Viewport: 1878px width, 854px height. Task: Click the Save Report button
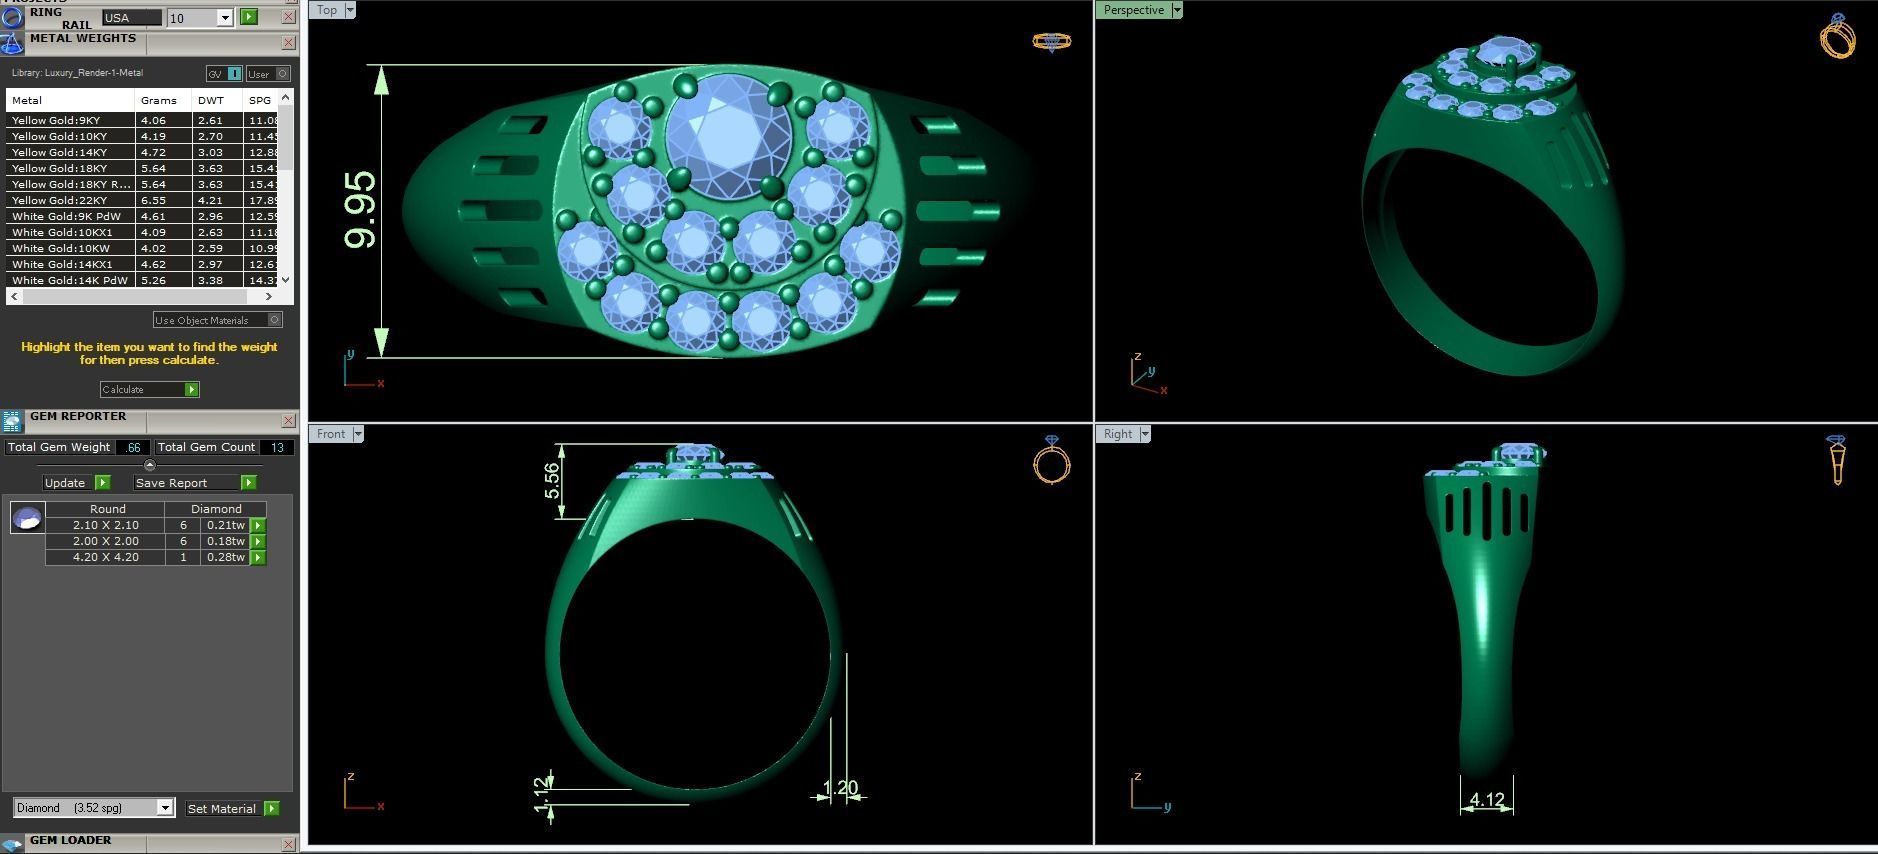click(186, 482)
